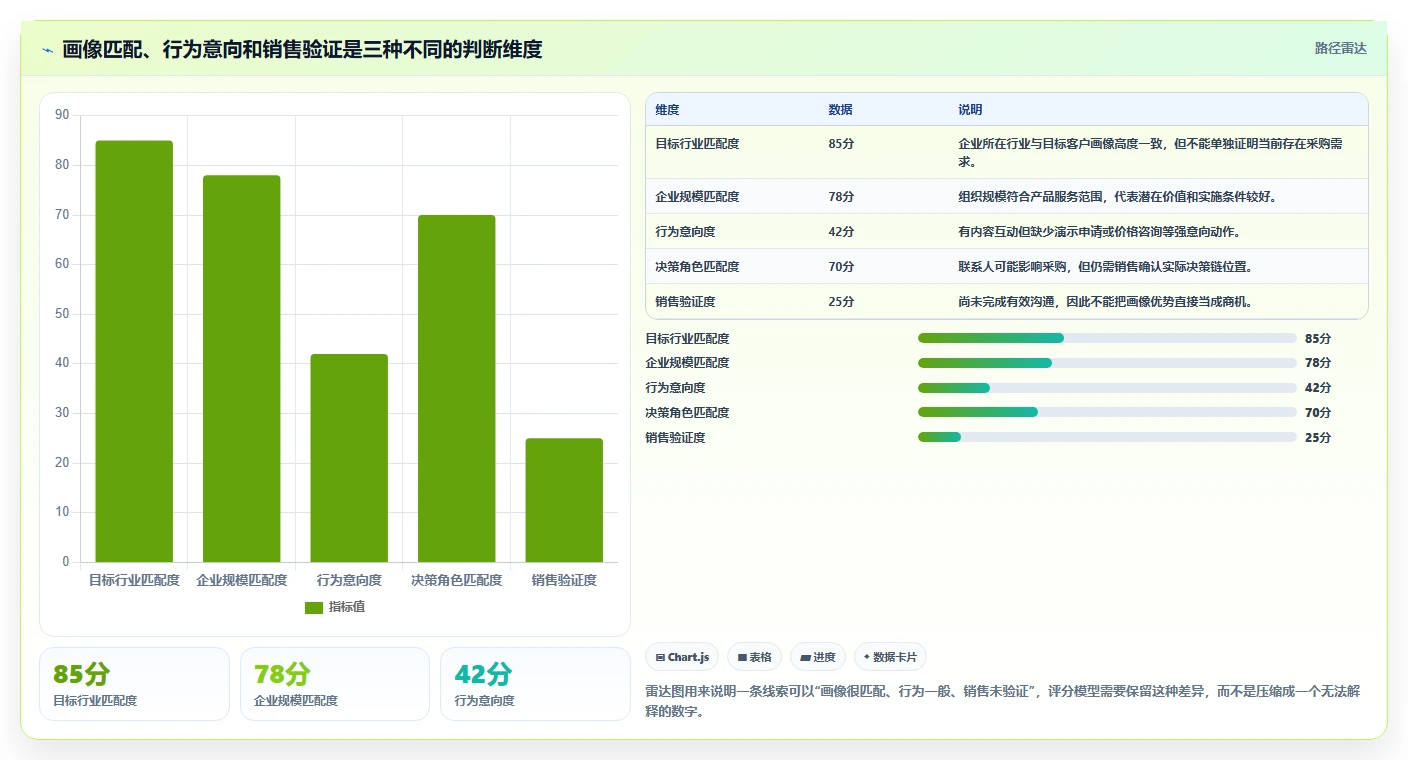
Task: Click the 行为意向度 bar in the chart
Action: tap(349, 458)
